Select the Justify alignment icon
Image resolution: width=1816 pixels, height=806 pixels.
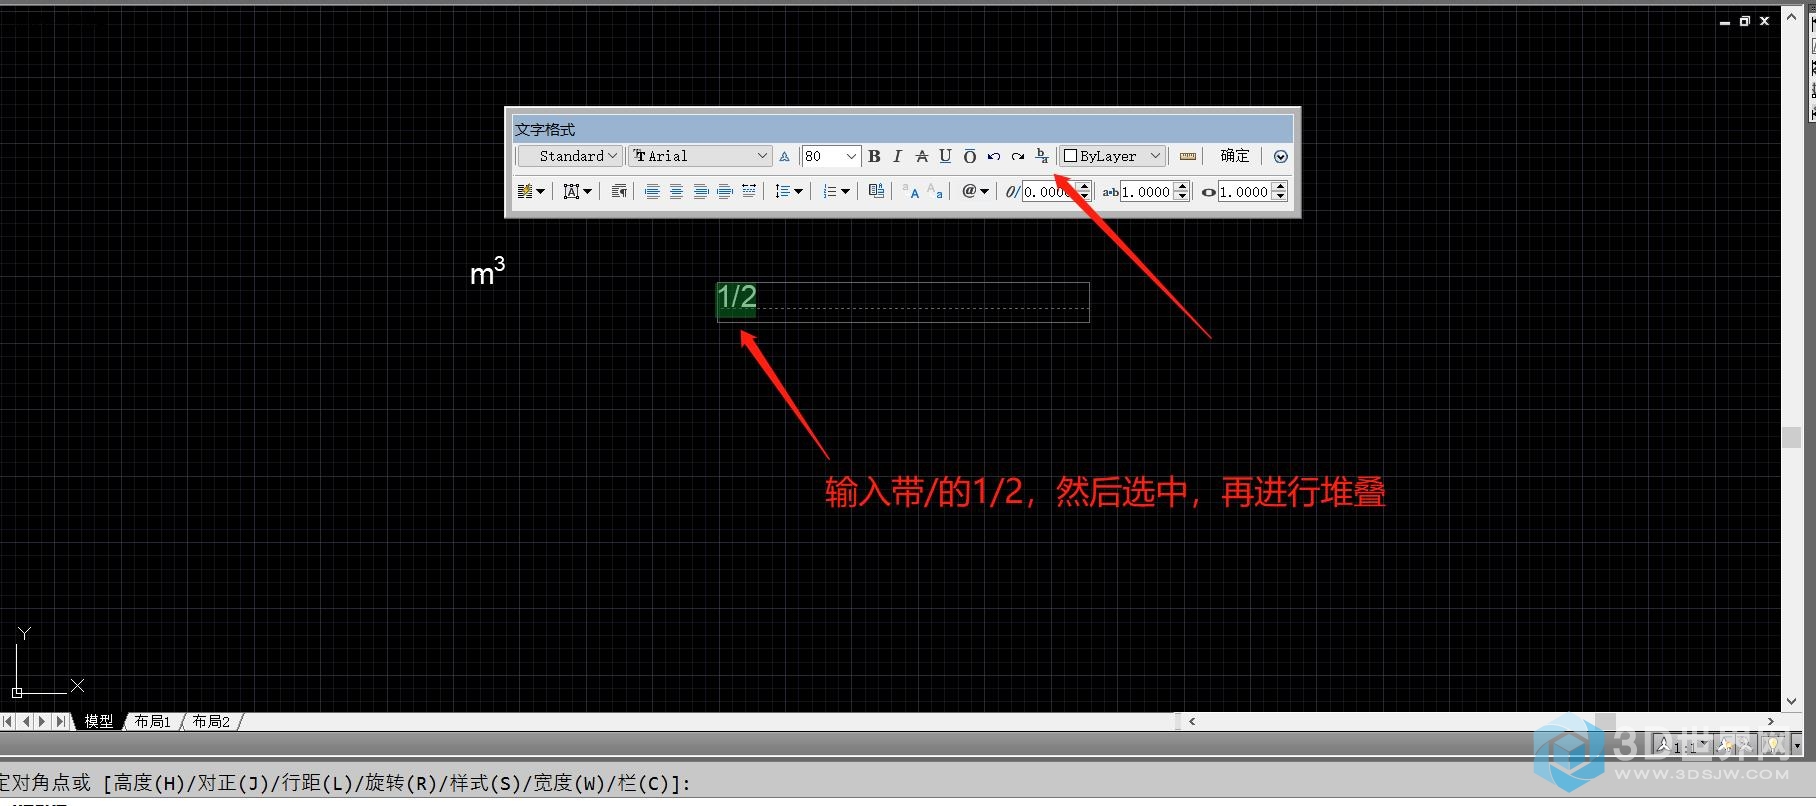(724, 191)
